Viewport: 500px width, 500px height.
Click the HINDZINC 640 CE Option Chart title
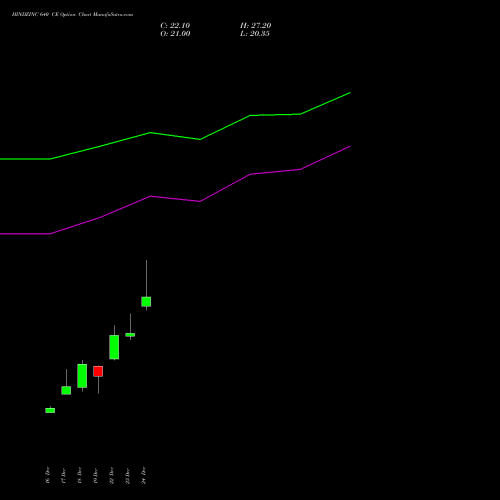point(72,15)
